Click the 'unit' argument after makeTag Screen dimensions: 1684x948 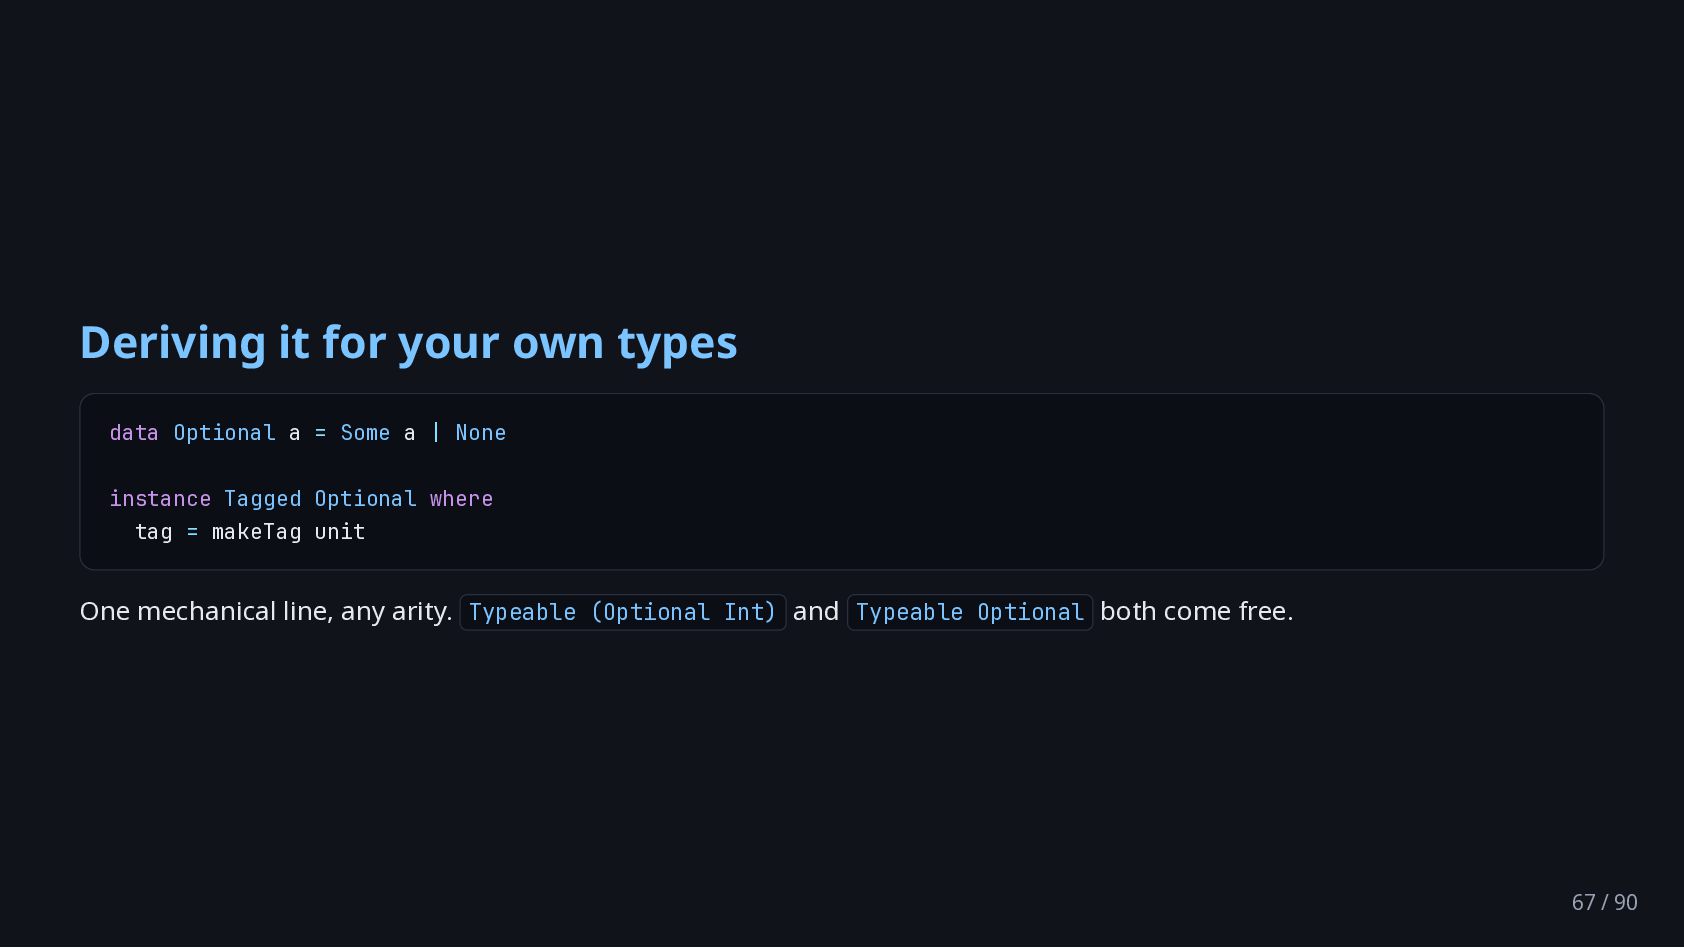[x=340, y=532]
